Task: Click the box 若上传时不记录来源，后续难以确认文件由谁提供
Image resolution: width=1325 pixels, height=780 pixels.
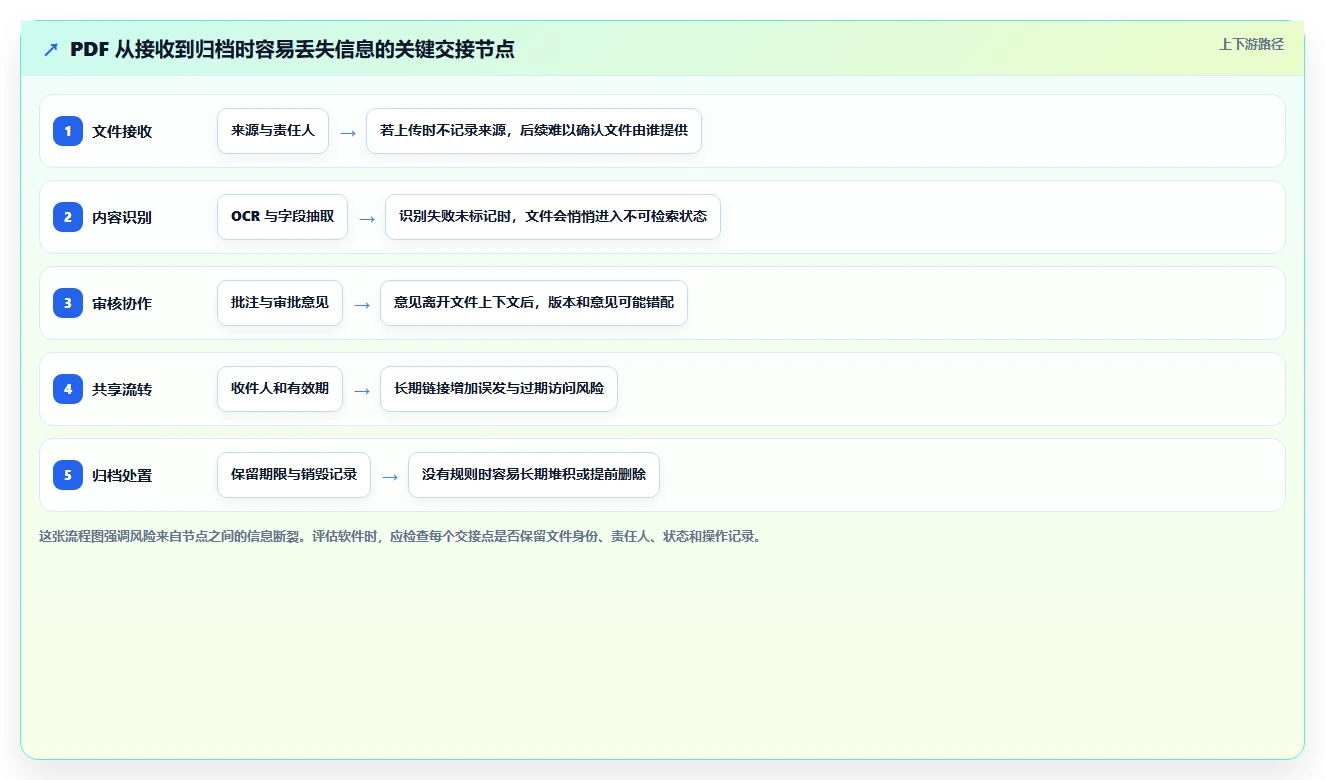Action: (x=534, y=131)
